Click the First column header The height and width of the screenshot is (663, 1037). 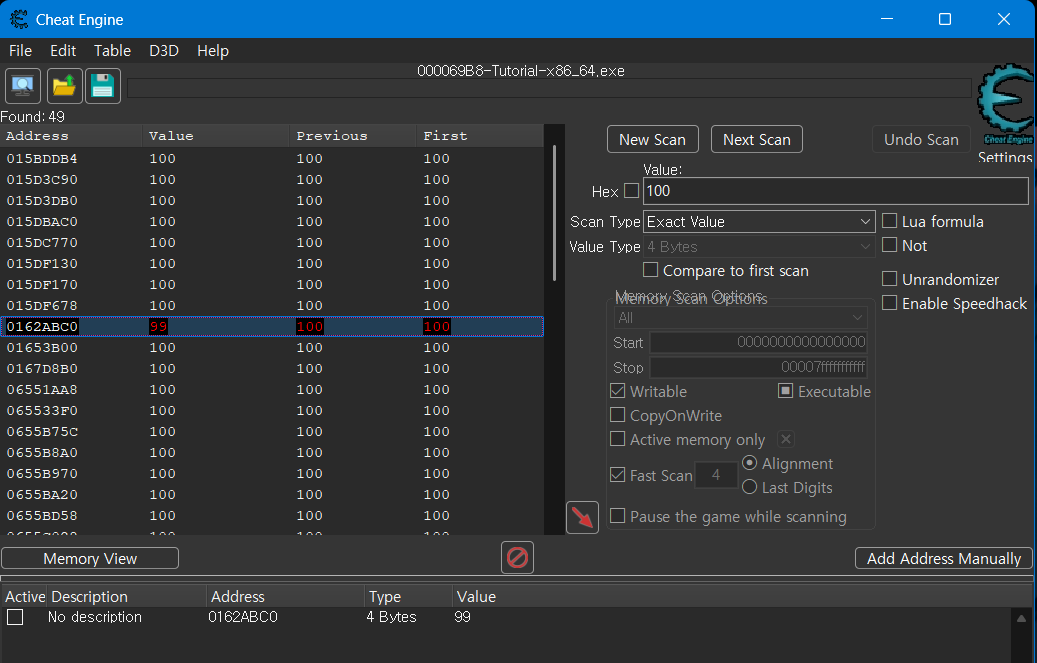click(x=480, y=136)
